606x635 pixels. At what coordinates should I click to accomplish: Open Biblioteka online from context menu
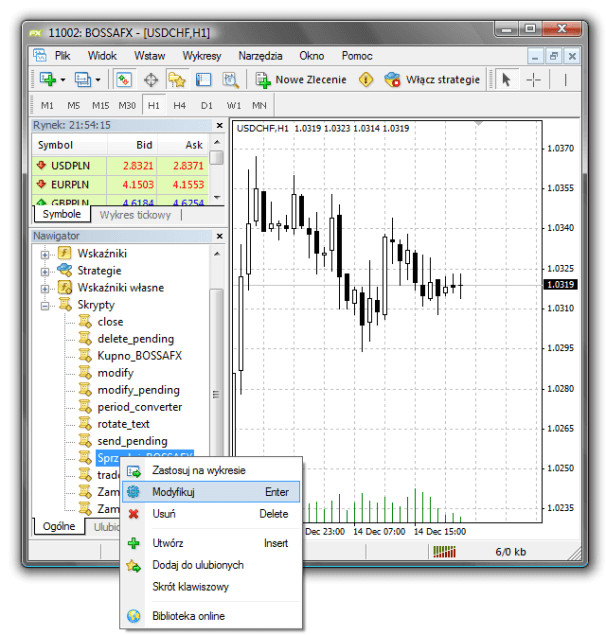[211, 616]
